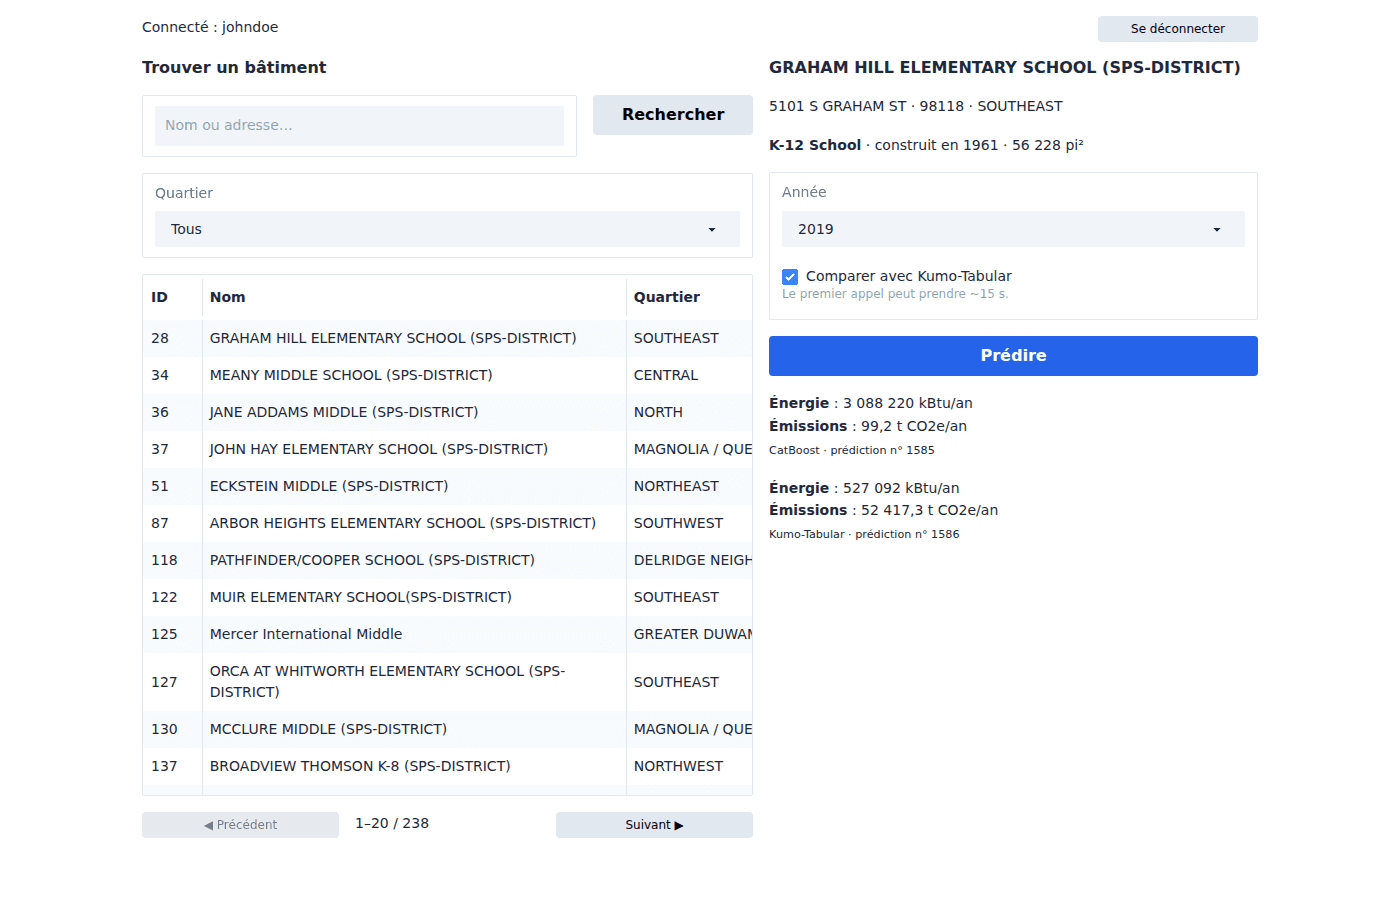Click the address 5101 S GRAHAM ST line
Screen dimensions: 1400x900
(x=916, y=106)
